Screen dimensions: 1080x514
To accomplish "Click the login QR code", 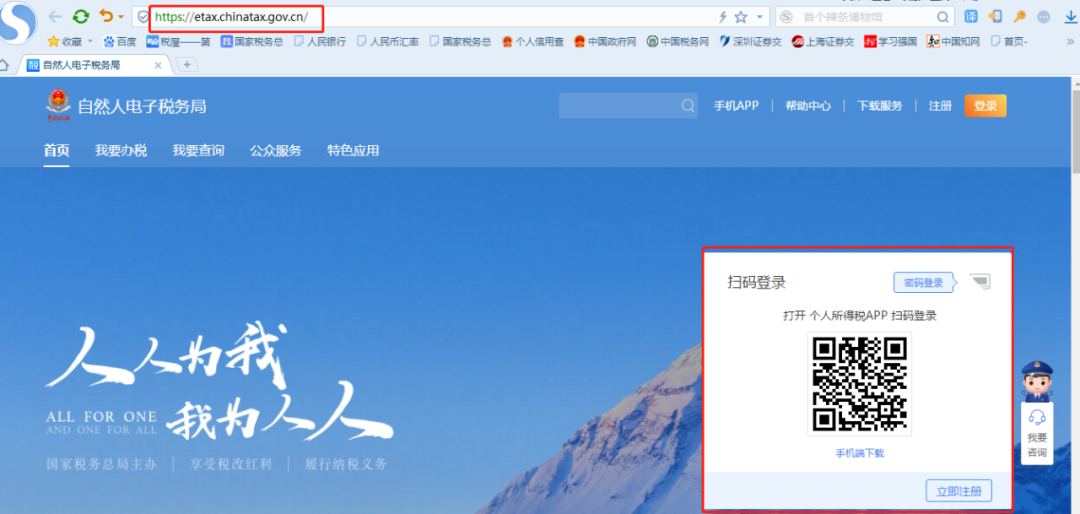I will pos(860,384).
